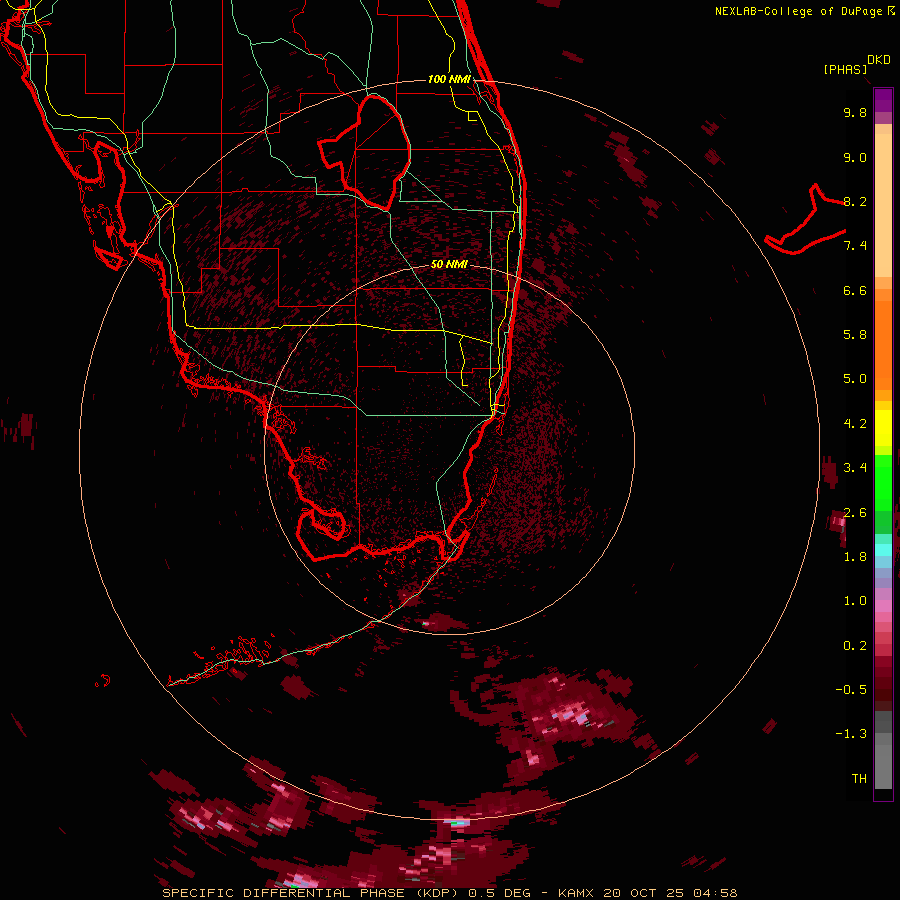Pick the cyan color bar segment

pos(883,550)
